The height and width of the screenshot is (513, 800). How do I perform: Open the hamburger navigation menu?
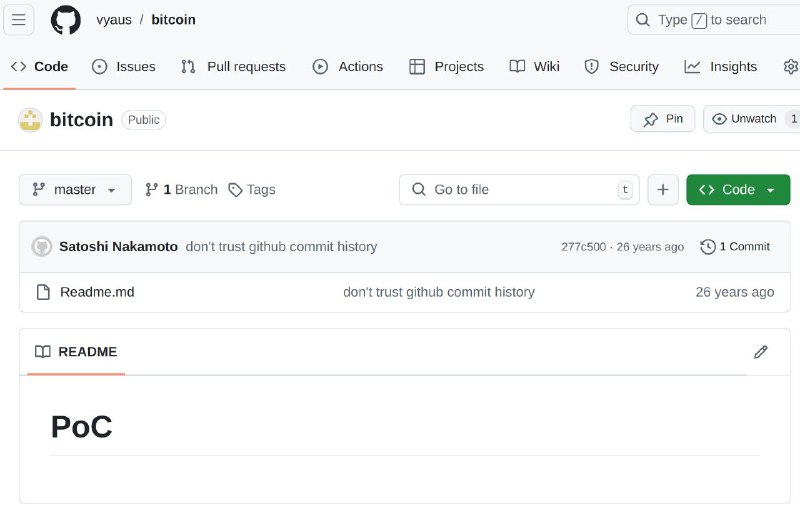coord(19,20)
